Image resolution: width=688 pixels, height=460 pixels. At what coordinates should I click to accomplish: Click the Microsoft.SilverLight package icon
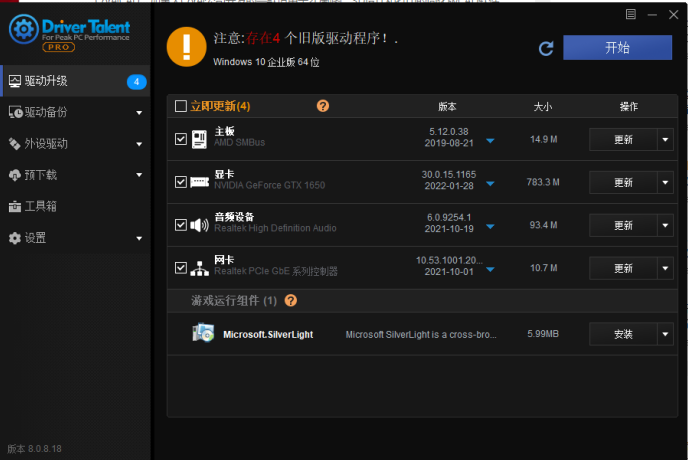(203, 333)
